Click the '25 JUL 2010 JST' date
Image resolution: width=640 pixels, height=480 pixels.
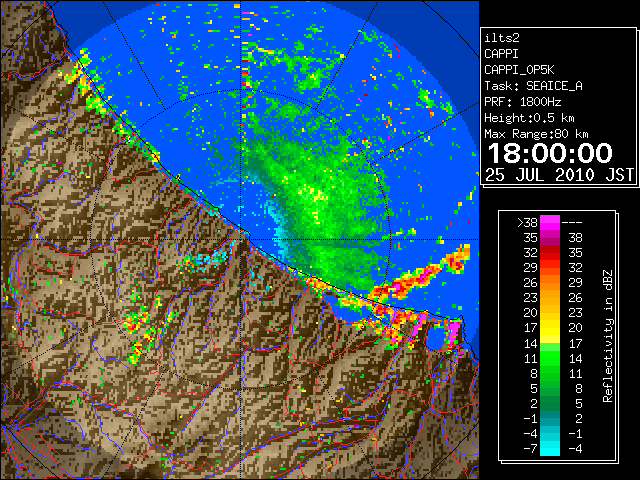[560, 175]
